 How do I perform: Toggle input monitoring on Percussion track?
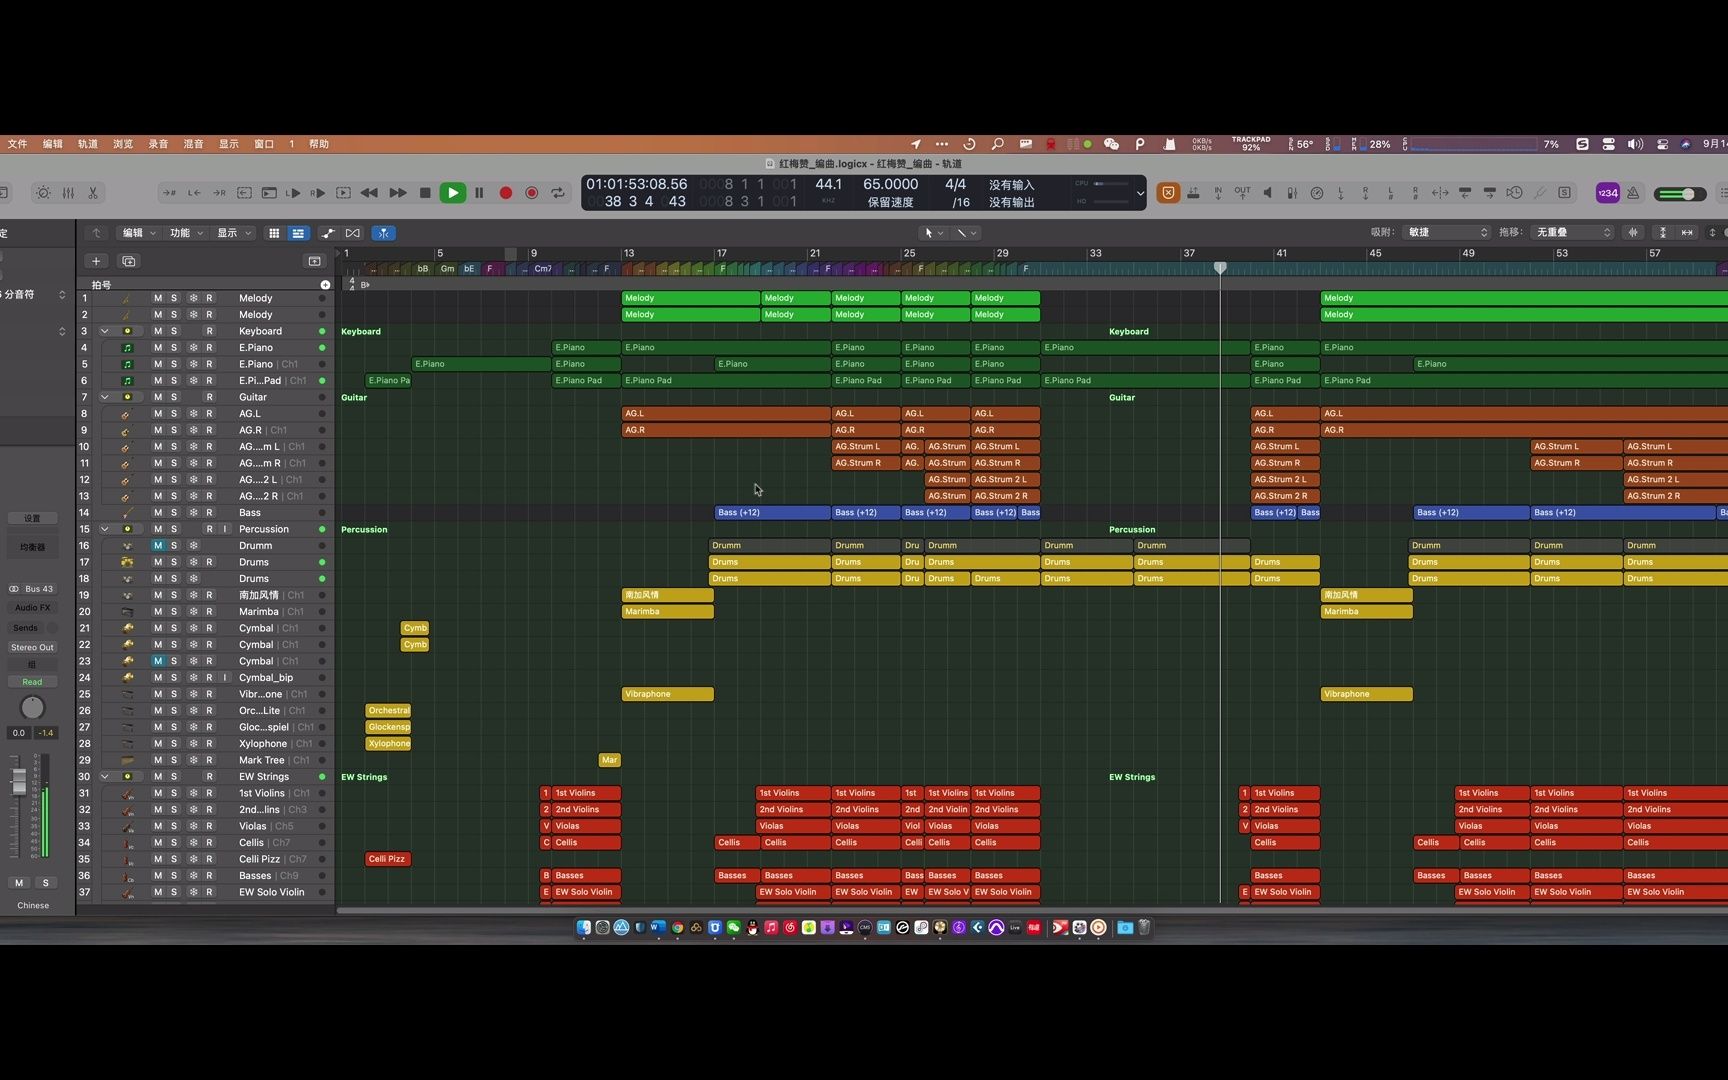(225, 529)
